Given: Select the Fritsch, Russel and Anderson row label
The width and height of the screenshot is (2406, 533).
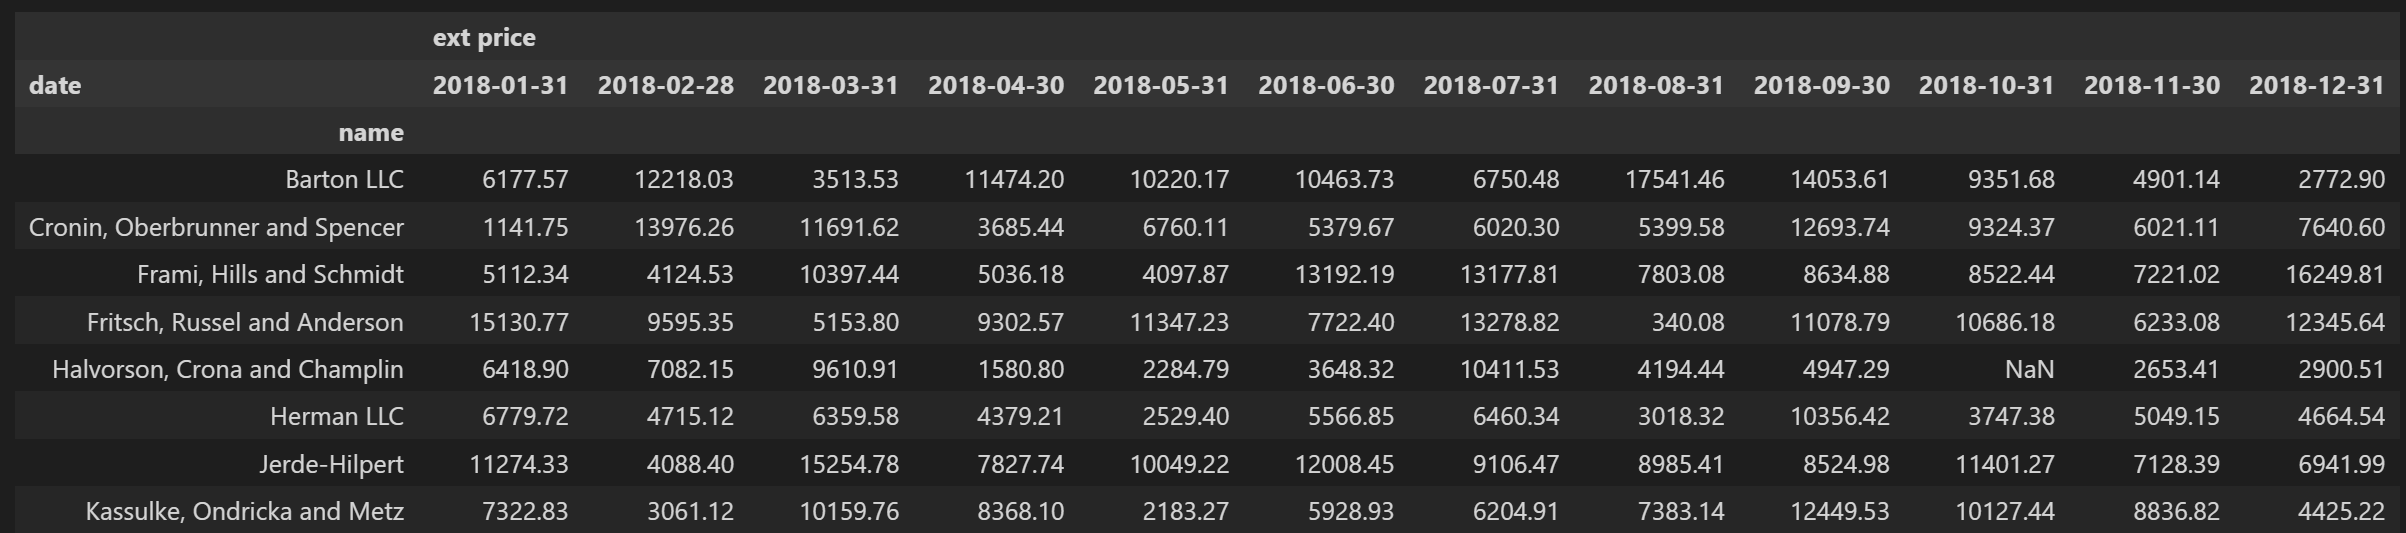Looking at the screenshot, I should [245, 323].
